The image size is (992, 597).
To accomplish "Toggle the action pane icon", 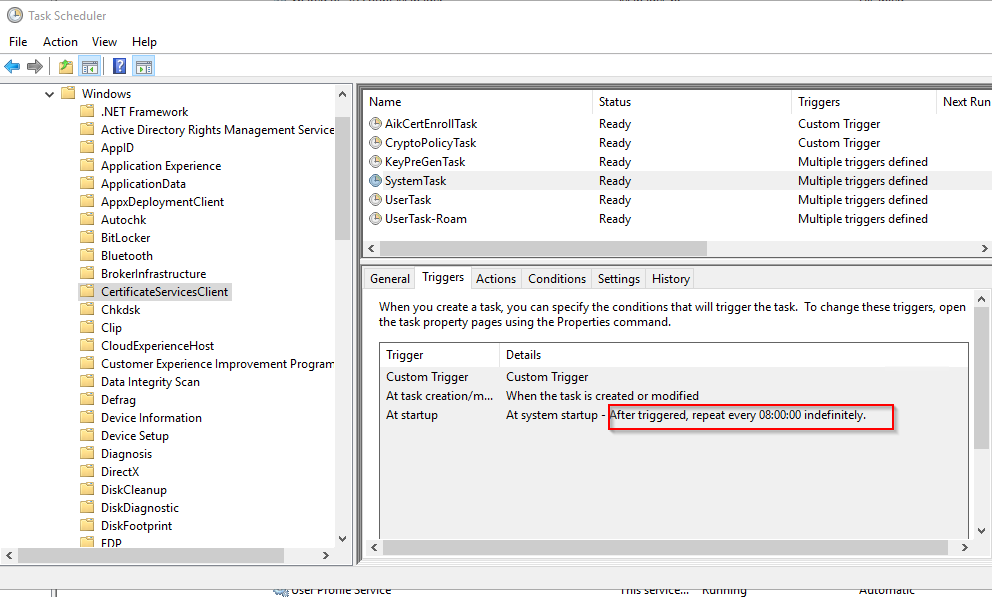I will pos(143,66).
